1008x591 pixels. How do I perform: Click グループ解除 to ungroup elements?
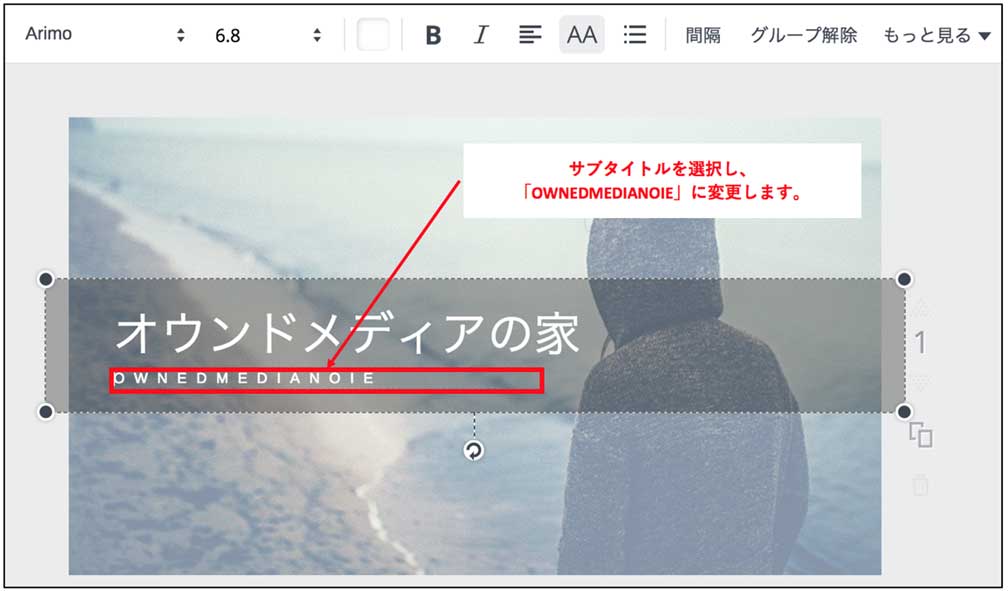pos(804,35)
